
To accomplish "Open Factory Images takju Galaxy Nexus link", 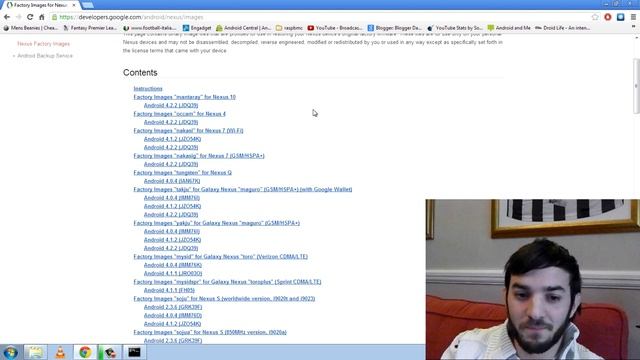I will [x=243, y=189].
